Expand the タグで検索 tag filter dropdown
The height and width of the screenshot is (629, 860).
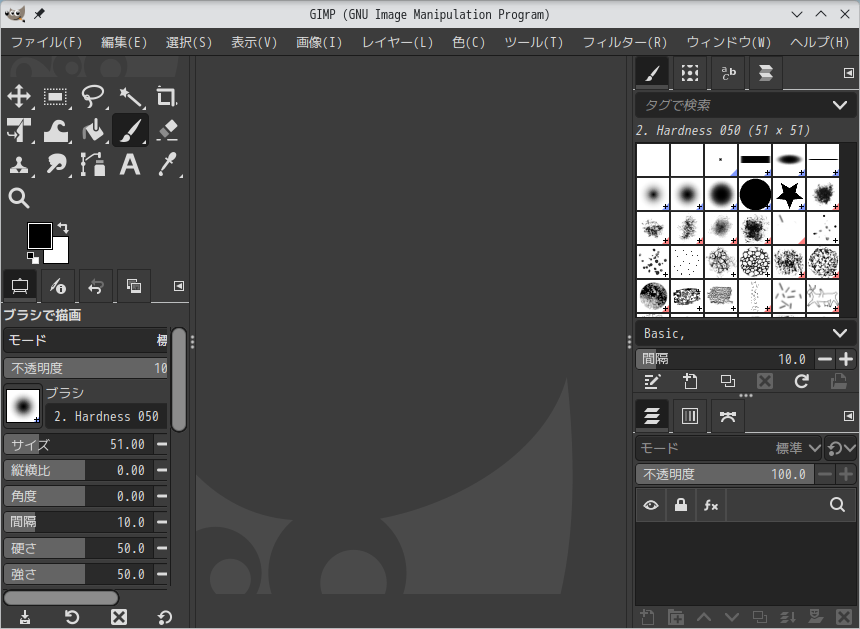point(839,105)
